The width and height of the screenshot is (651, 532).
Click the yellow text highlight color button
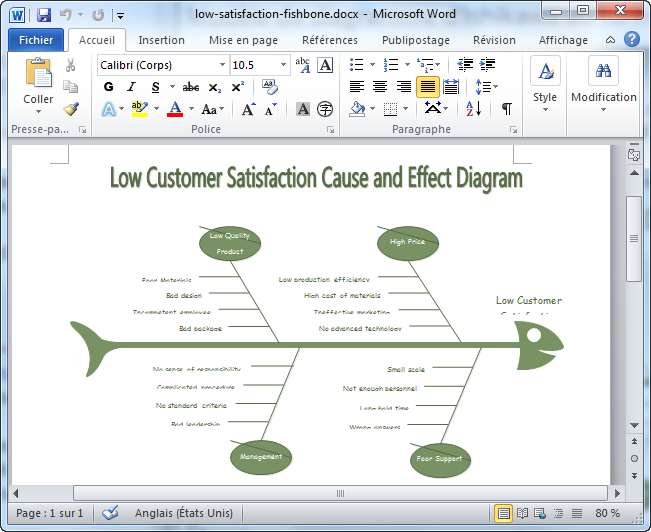click(x=139, y=109)
